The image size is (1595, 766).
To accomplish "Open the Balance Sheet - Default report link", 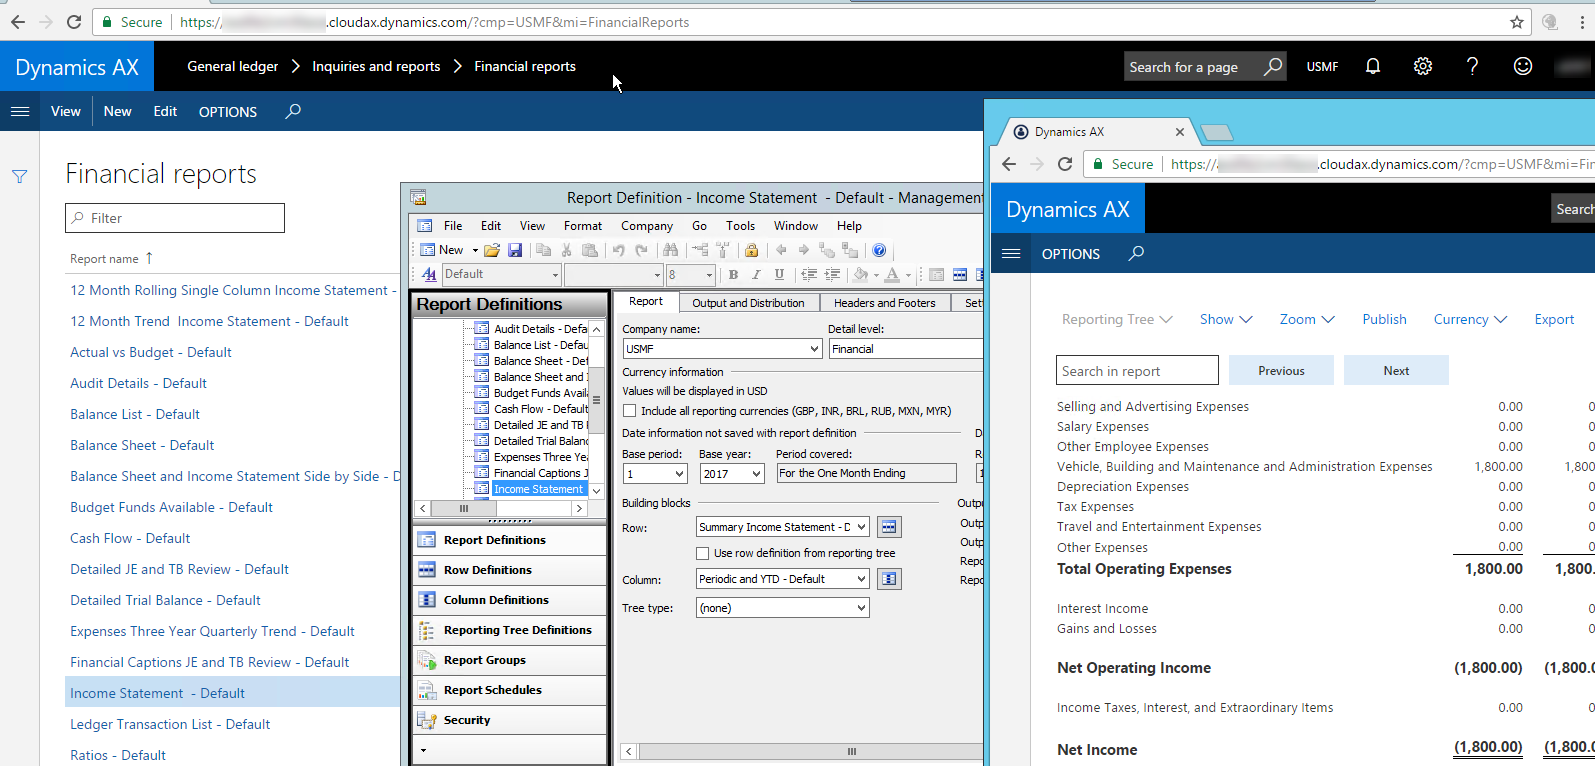I will [x=142, y=445].
